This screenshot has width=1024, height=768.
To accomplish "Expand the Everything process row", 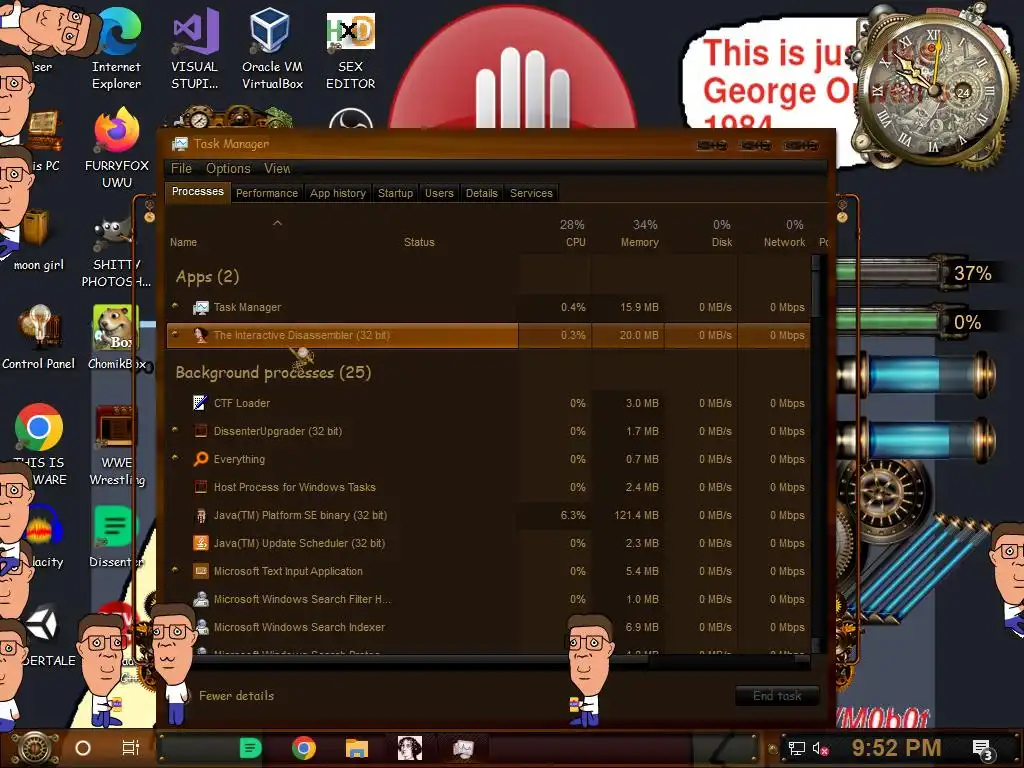I will point(175,458).
